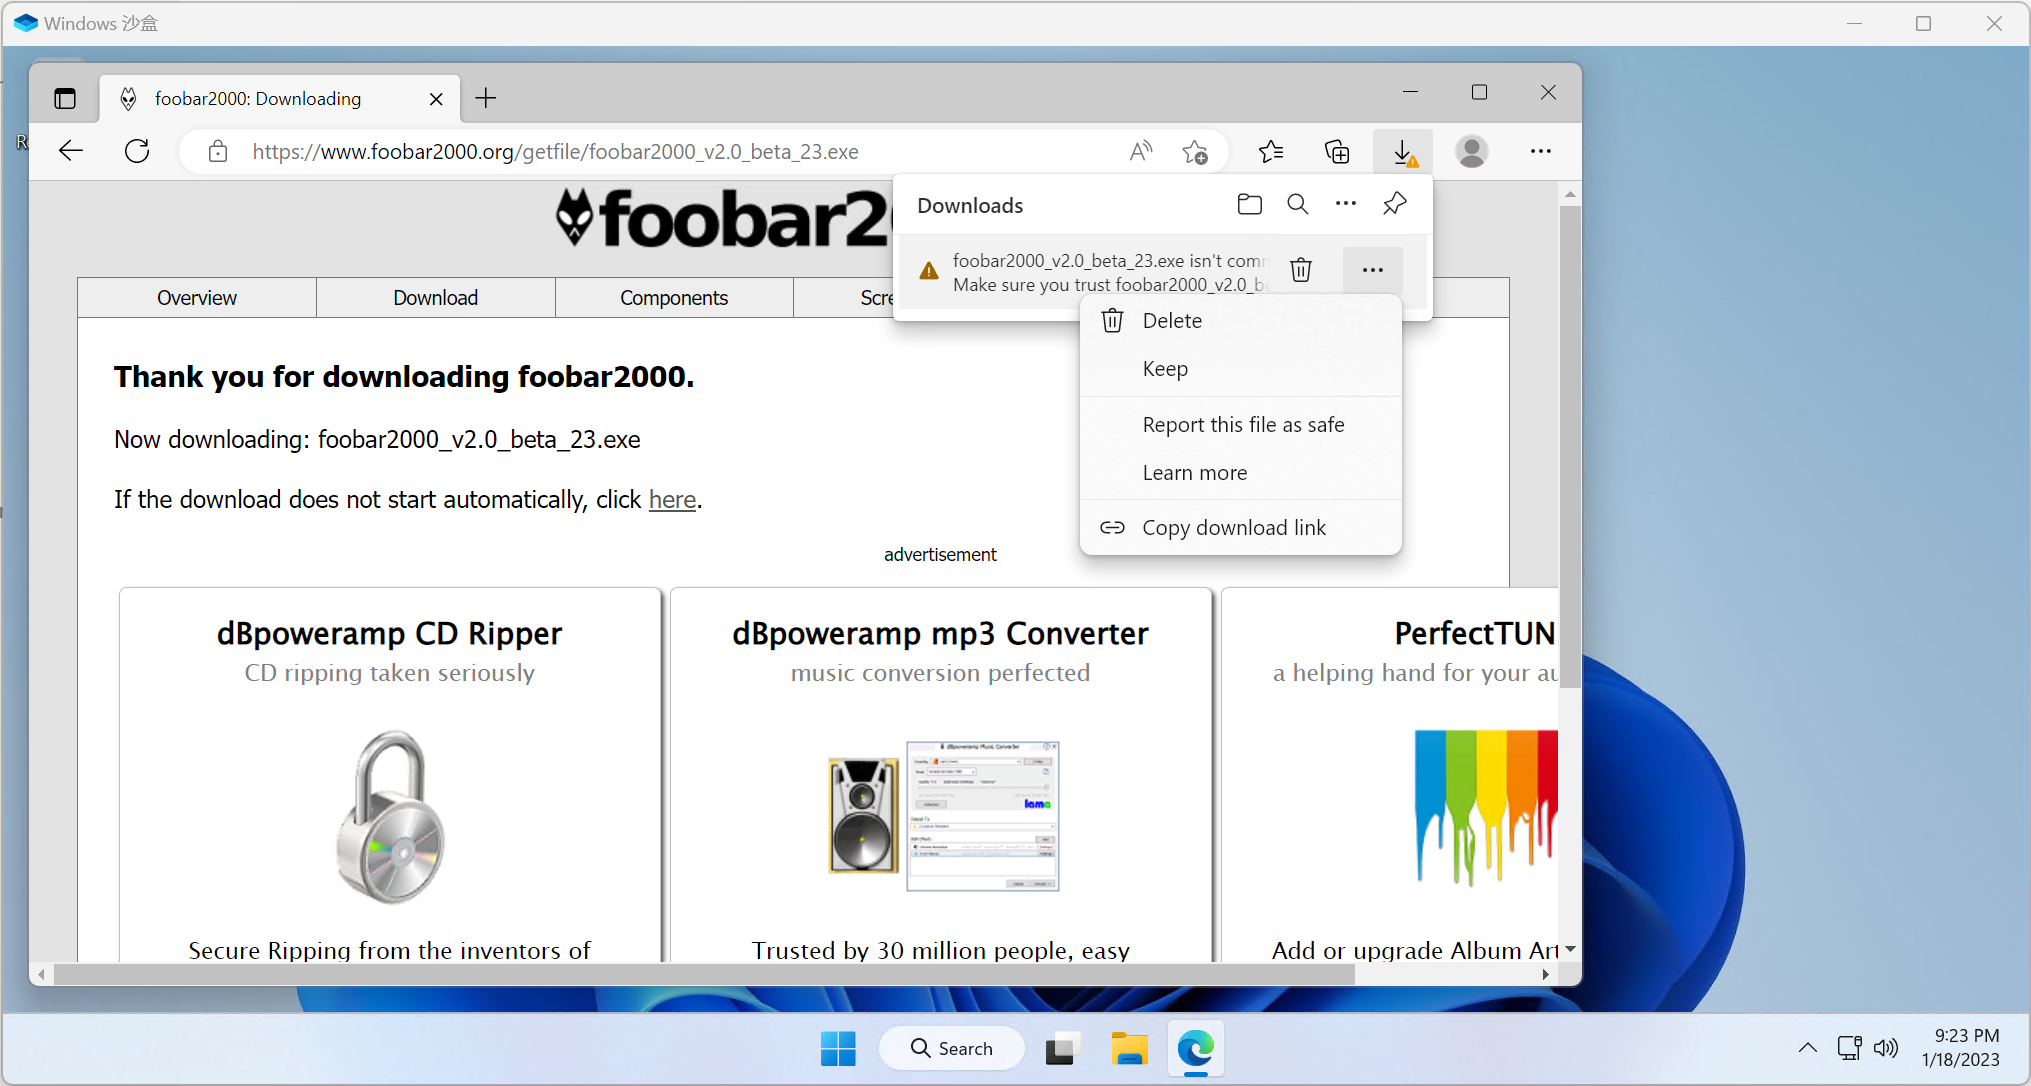Screen dimensions: 2031x1086
Task: Add this page to favorites star
Action: point(1194,152)
